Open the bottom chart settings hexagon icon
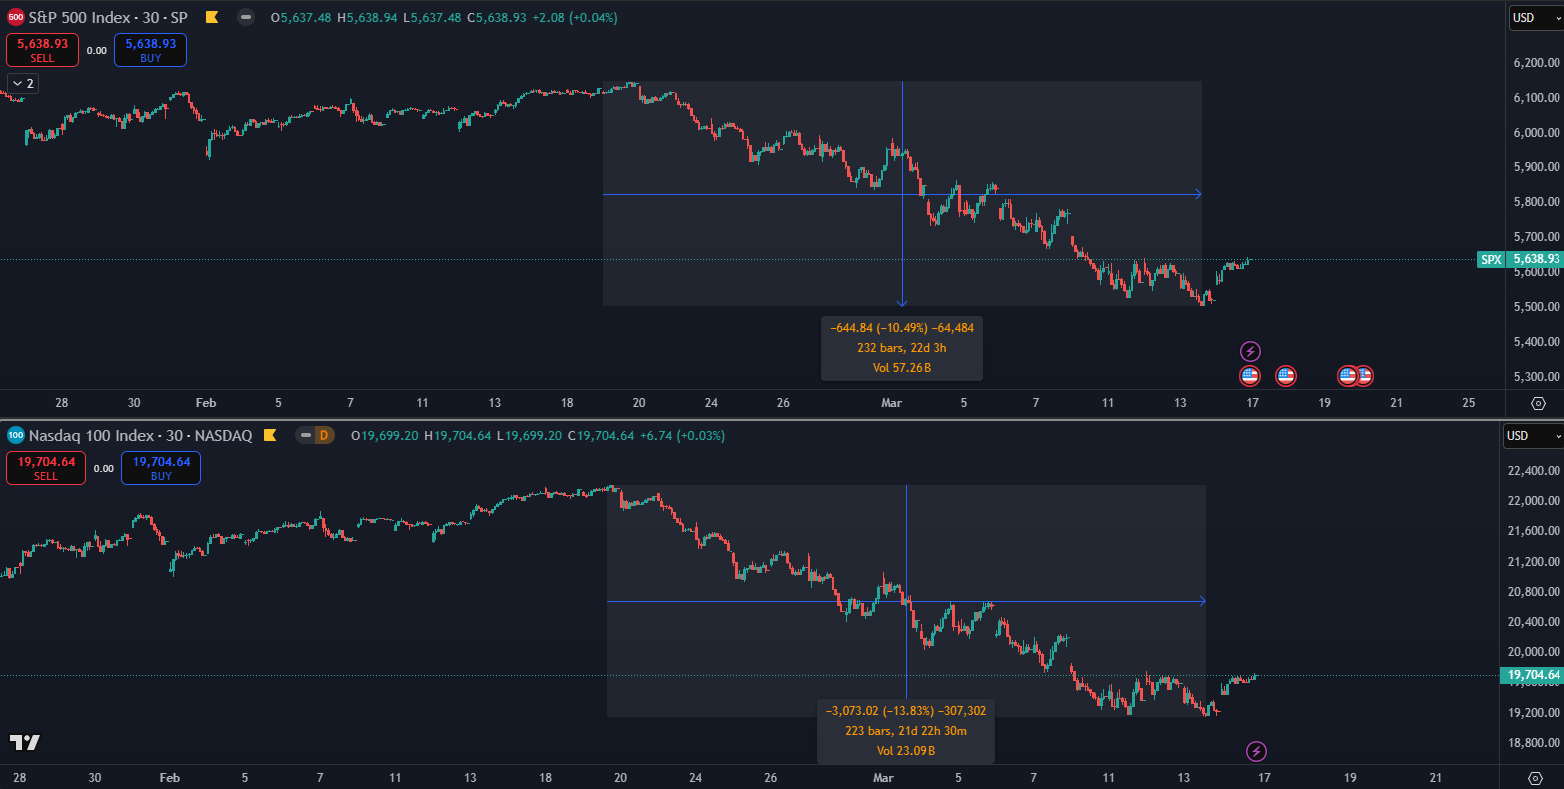1564x789 pixels. point(1538,778)
